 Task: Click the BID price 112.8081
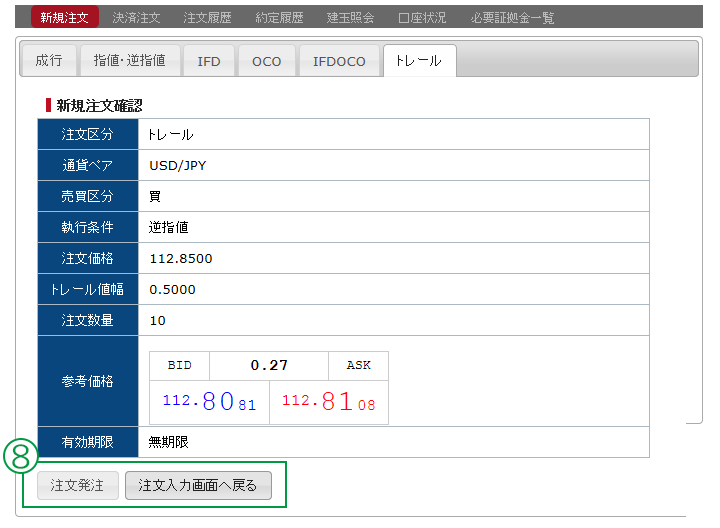pyautogui.click(x=209, y=402)
